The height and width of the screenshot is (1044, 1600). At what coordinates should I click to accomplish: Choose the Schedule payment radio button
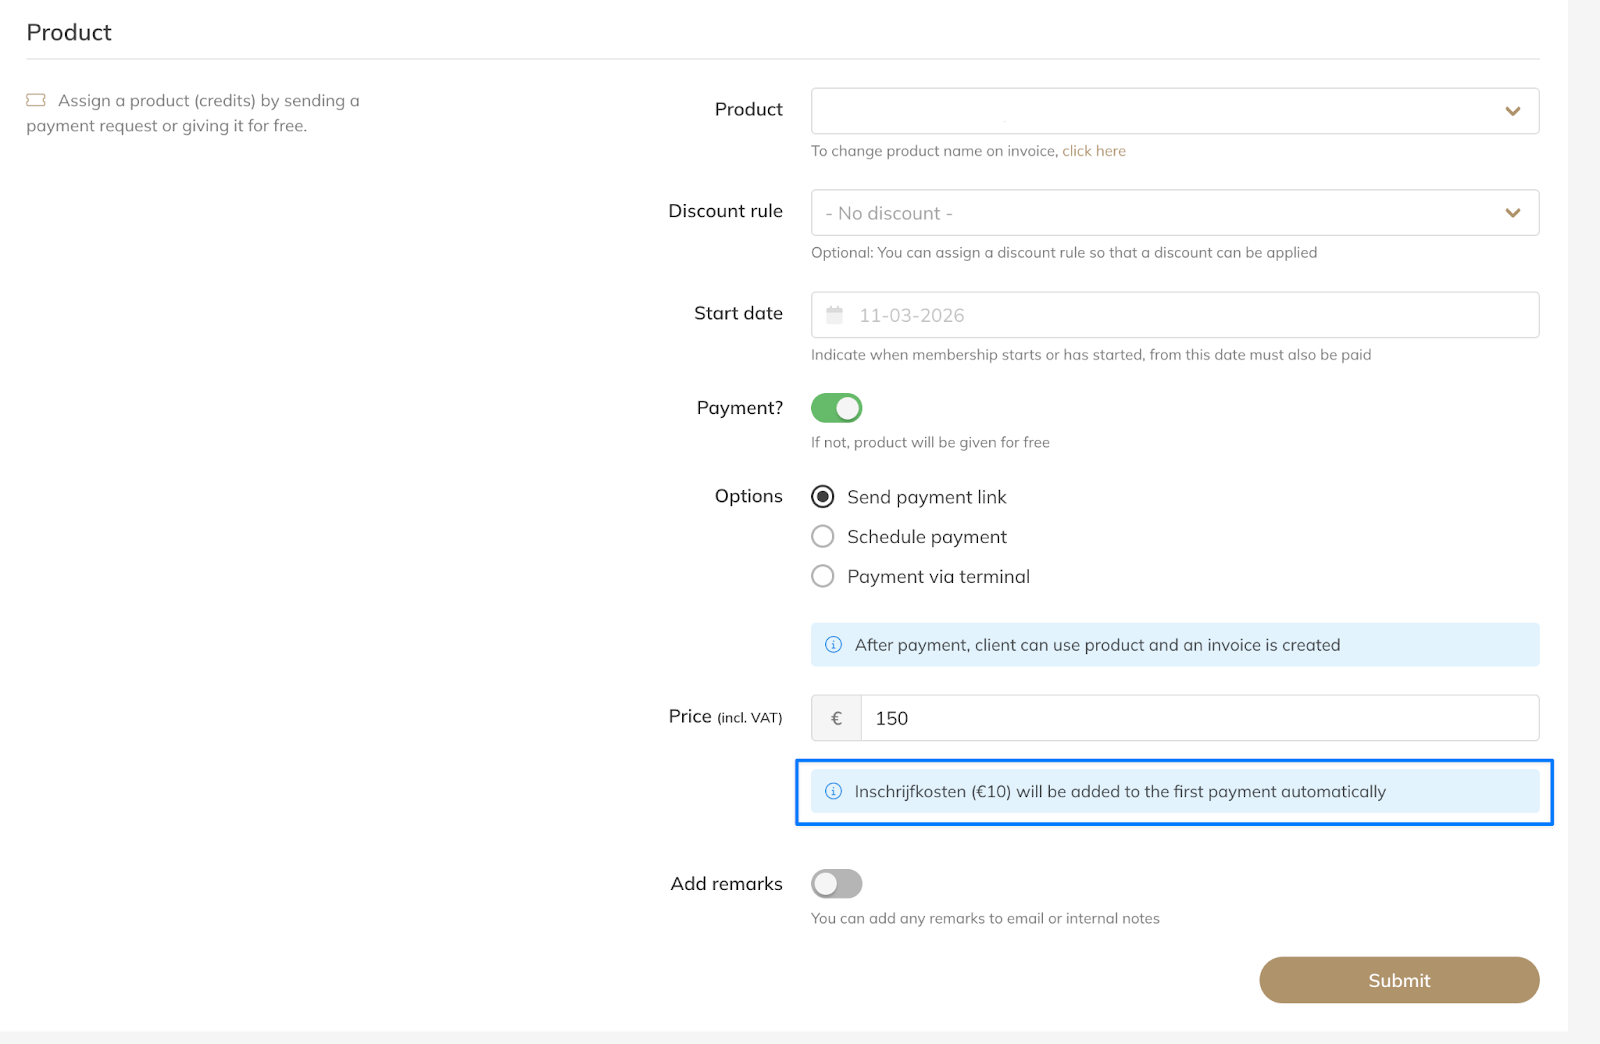[x=823, y=537]
